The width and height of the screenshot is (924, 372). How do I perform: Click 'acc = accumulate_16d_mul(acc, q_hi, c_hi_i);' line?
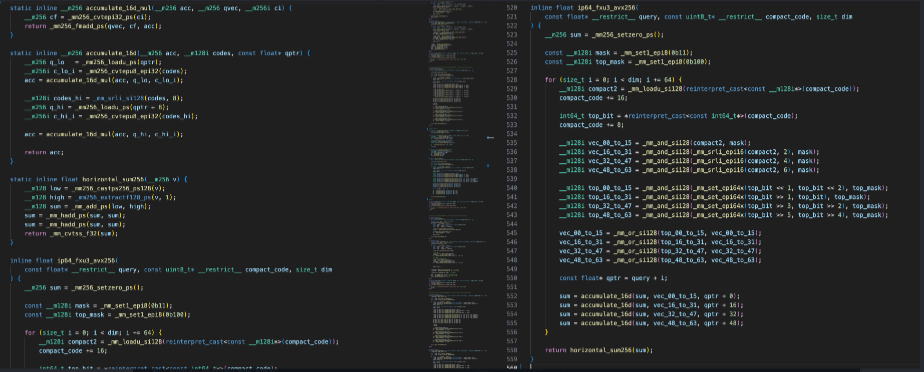point(104,134)
